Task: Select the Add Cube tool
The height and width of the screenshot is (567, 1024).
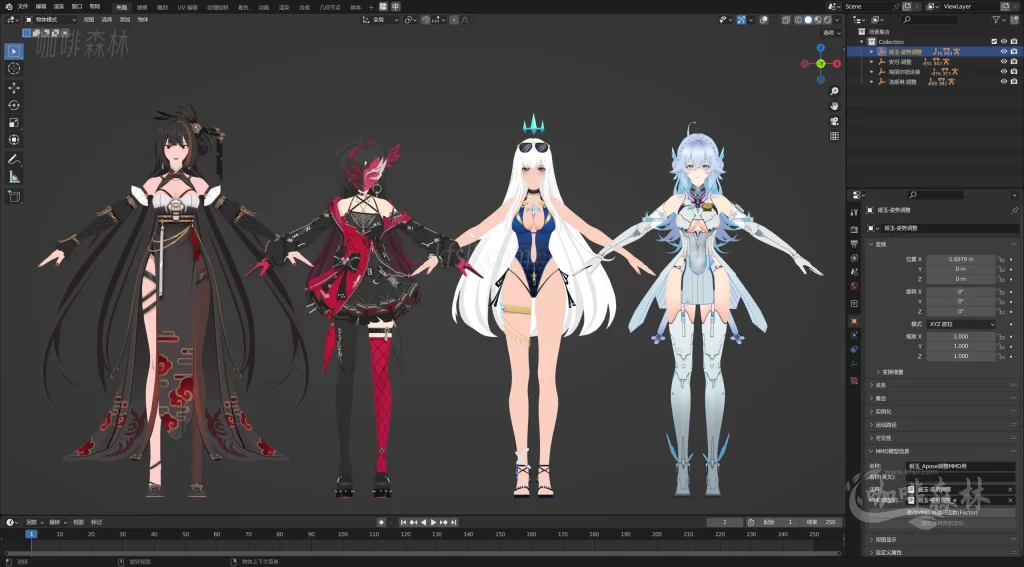Action: pyautogui.click(x=14, y=196)
